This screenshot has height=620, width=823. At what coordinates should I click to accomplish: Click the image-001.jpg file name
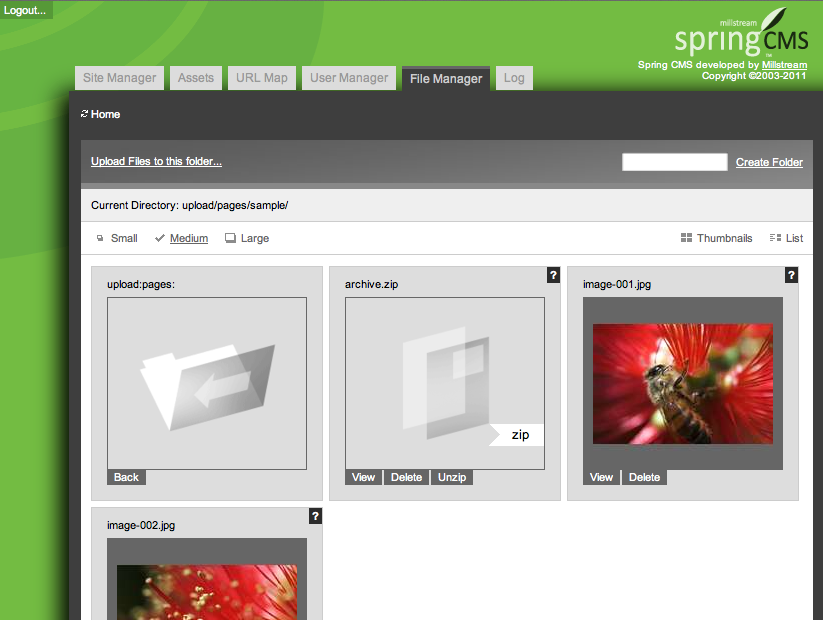point(617,285)
